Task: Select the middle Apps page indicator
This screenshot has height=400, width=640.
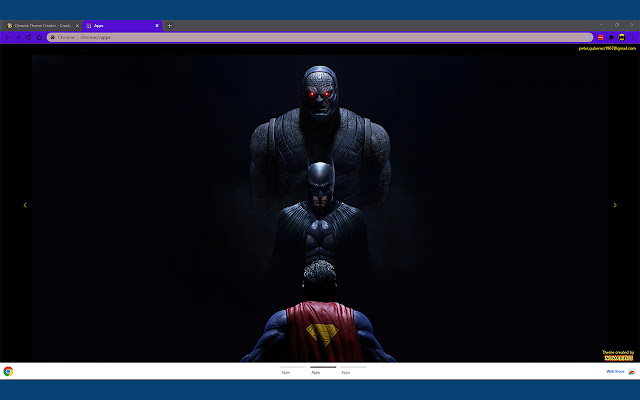Action: click(x=323, y=370)
